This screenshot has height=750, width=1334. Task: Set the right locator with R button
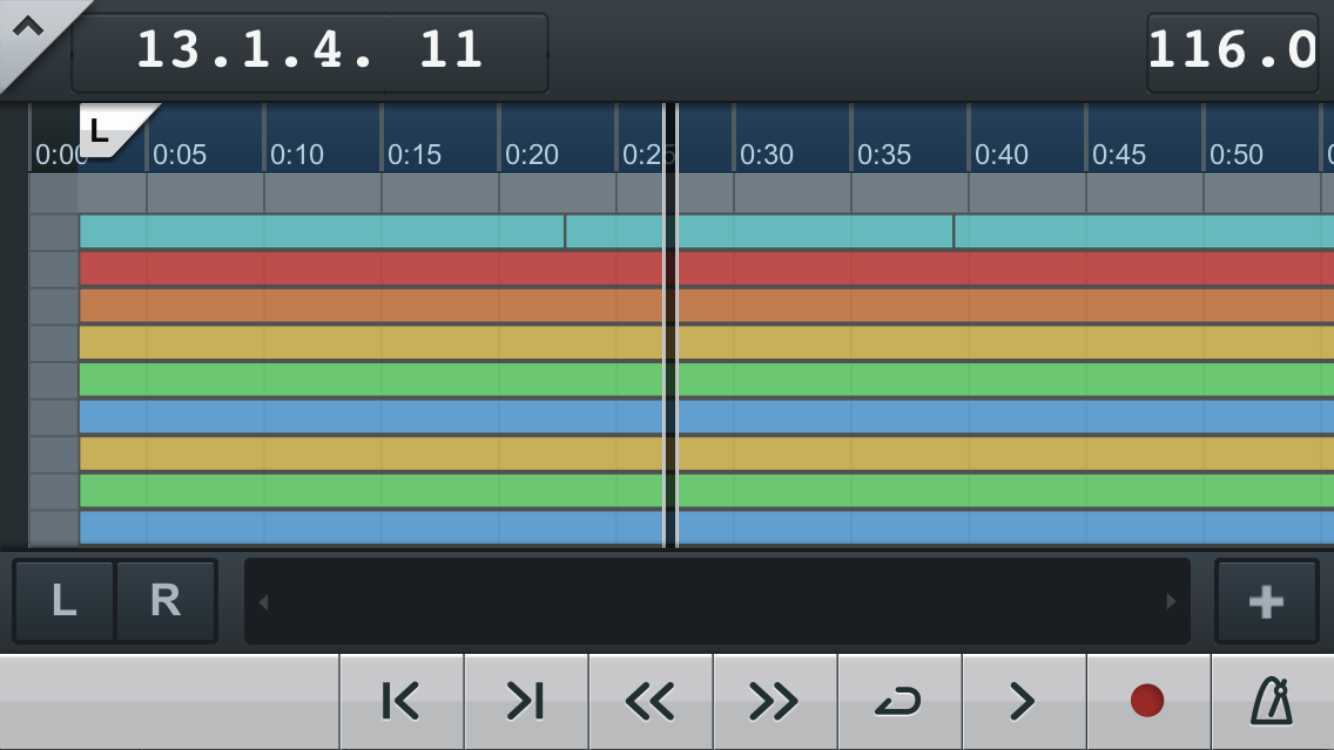pos(165,601)
